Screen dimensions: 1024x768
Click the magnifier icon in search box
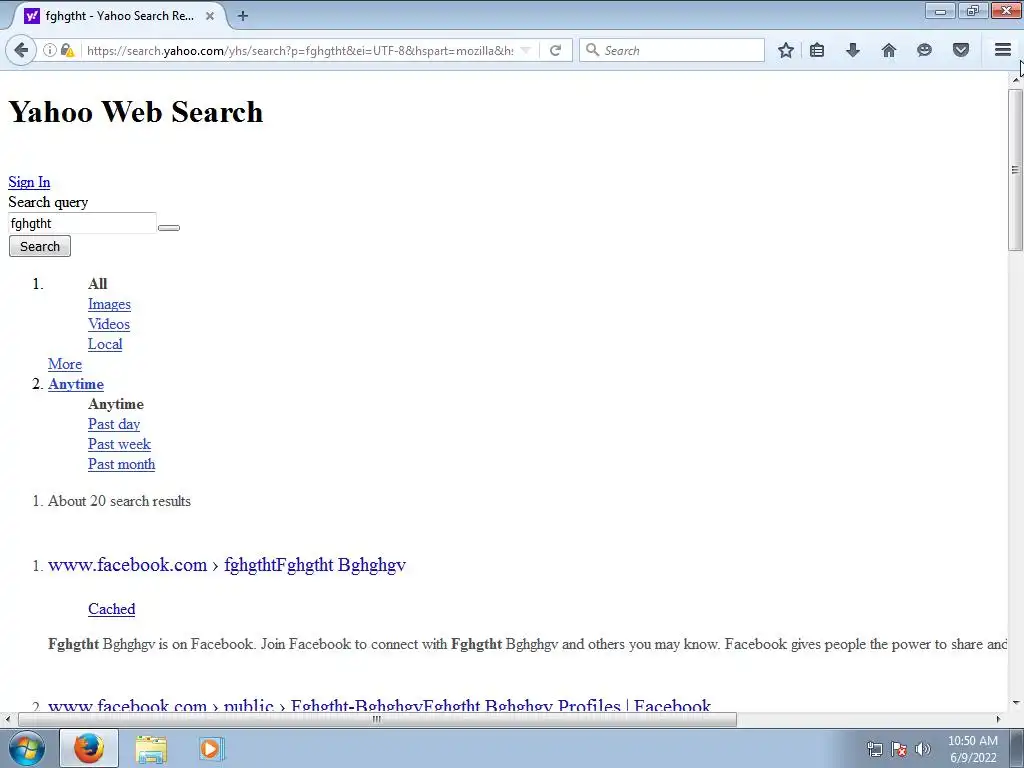(592, 50)
